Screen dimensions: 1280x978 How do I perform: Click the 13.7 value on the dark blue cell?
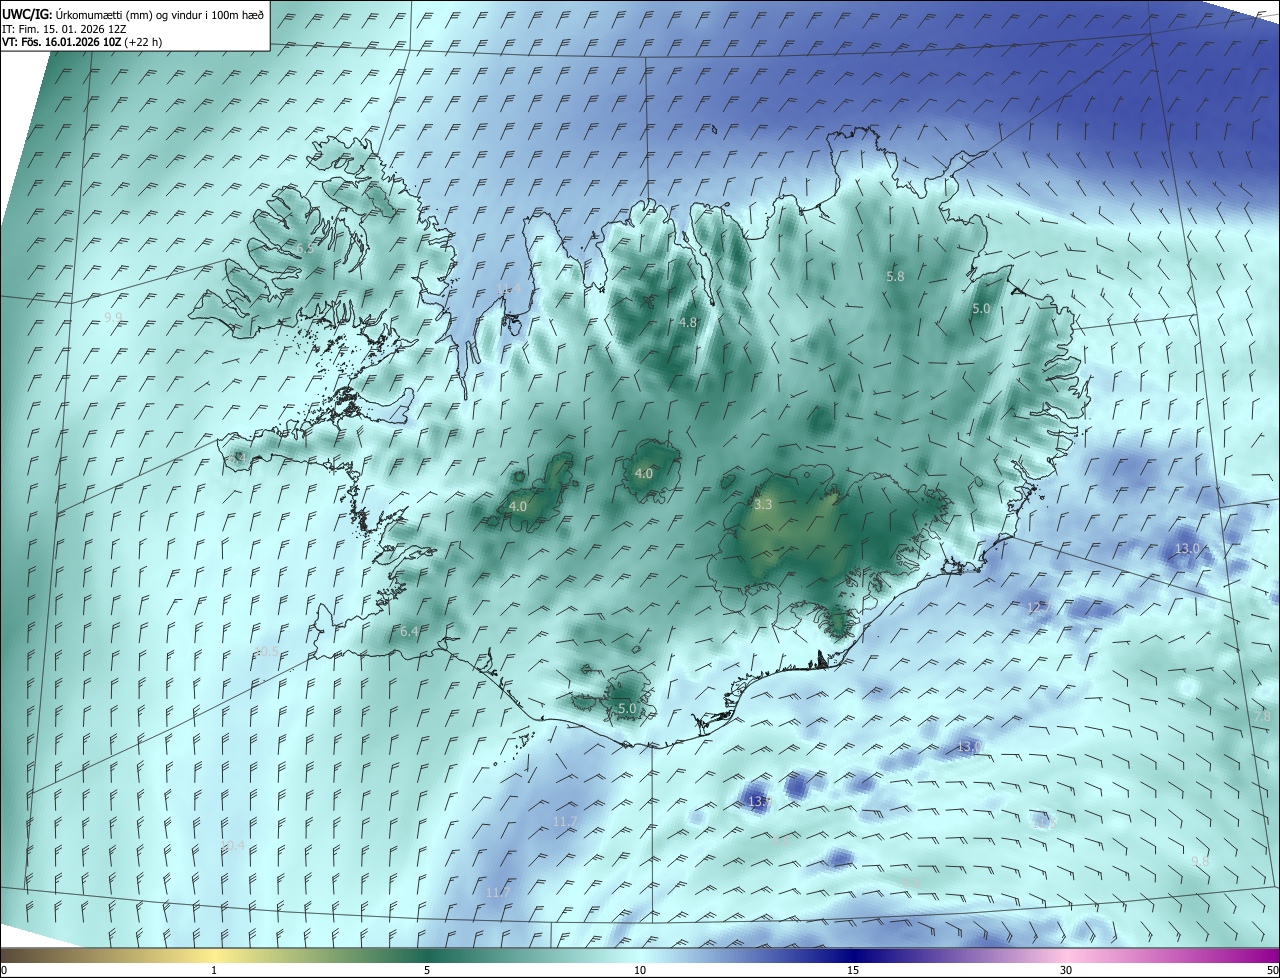pyautogui.click(x=760, y=802)
